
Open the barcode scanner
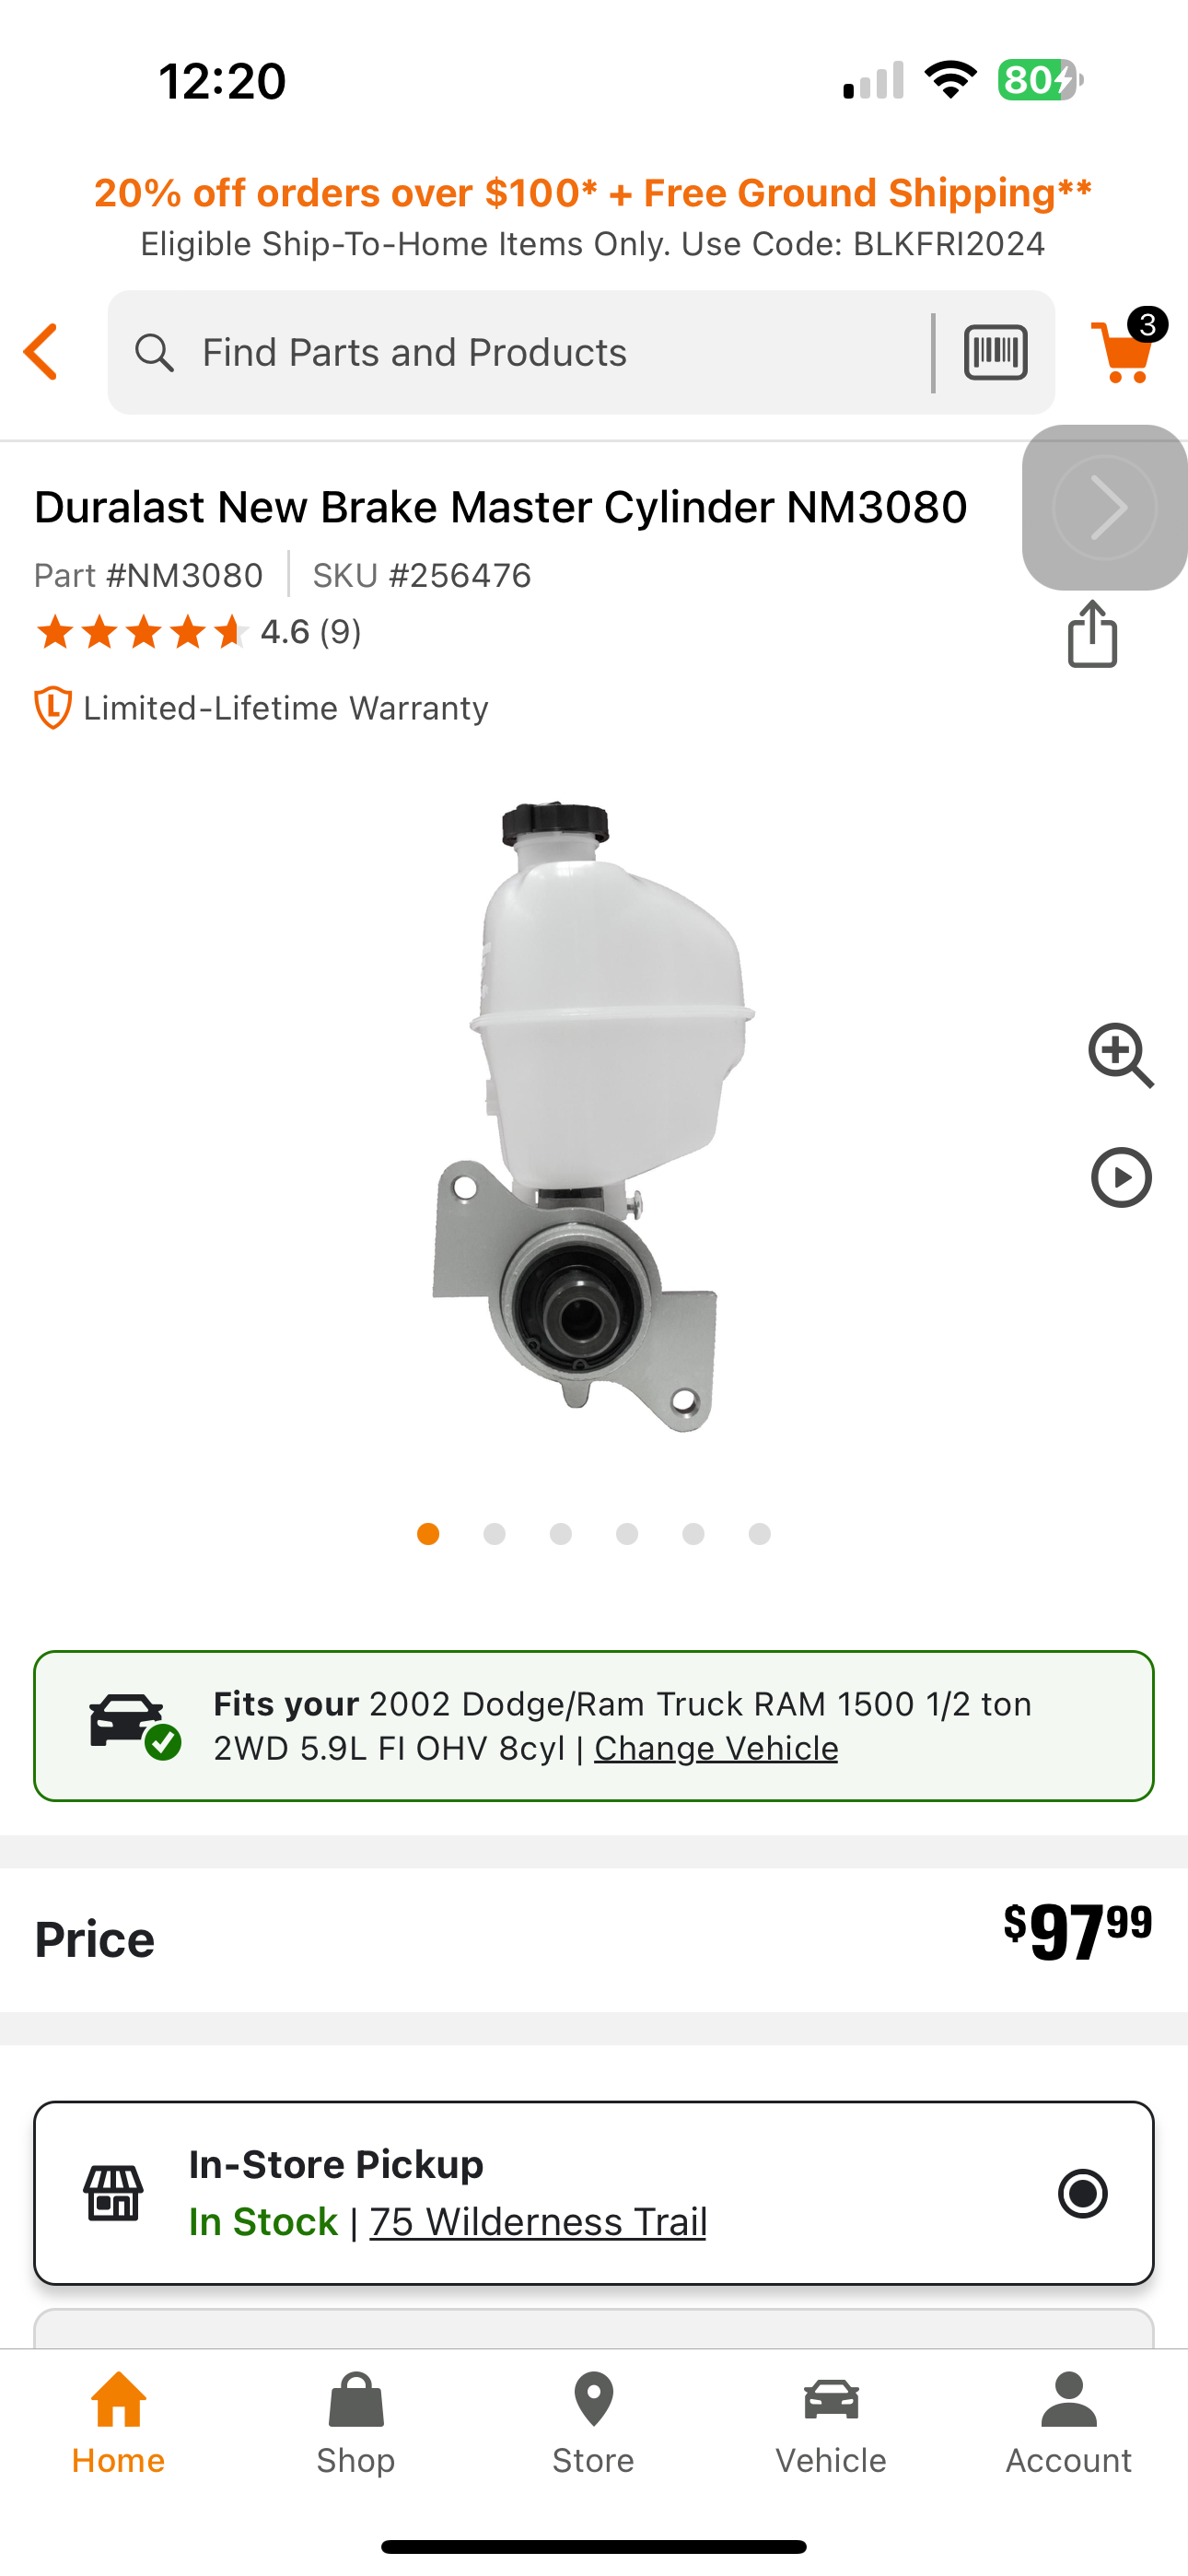pos(995,352)
